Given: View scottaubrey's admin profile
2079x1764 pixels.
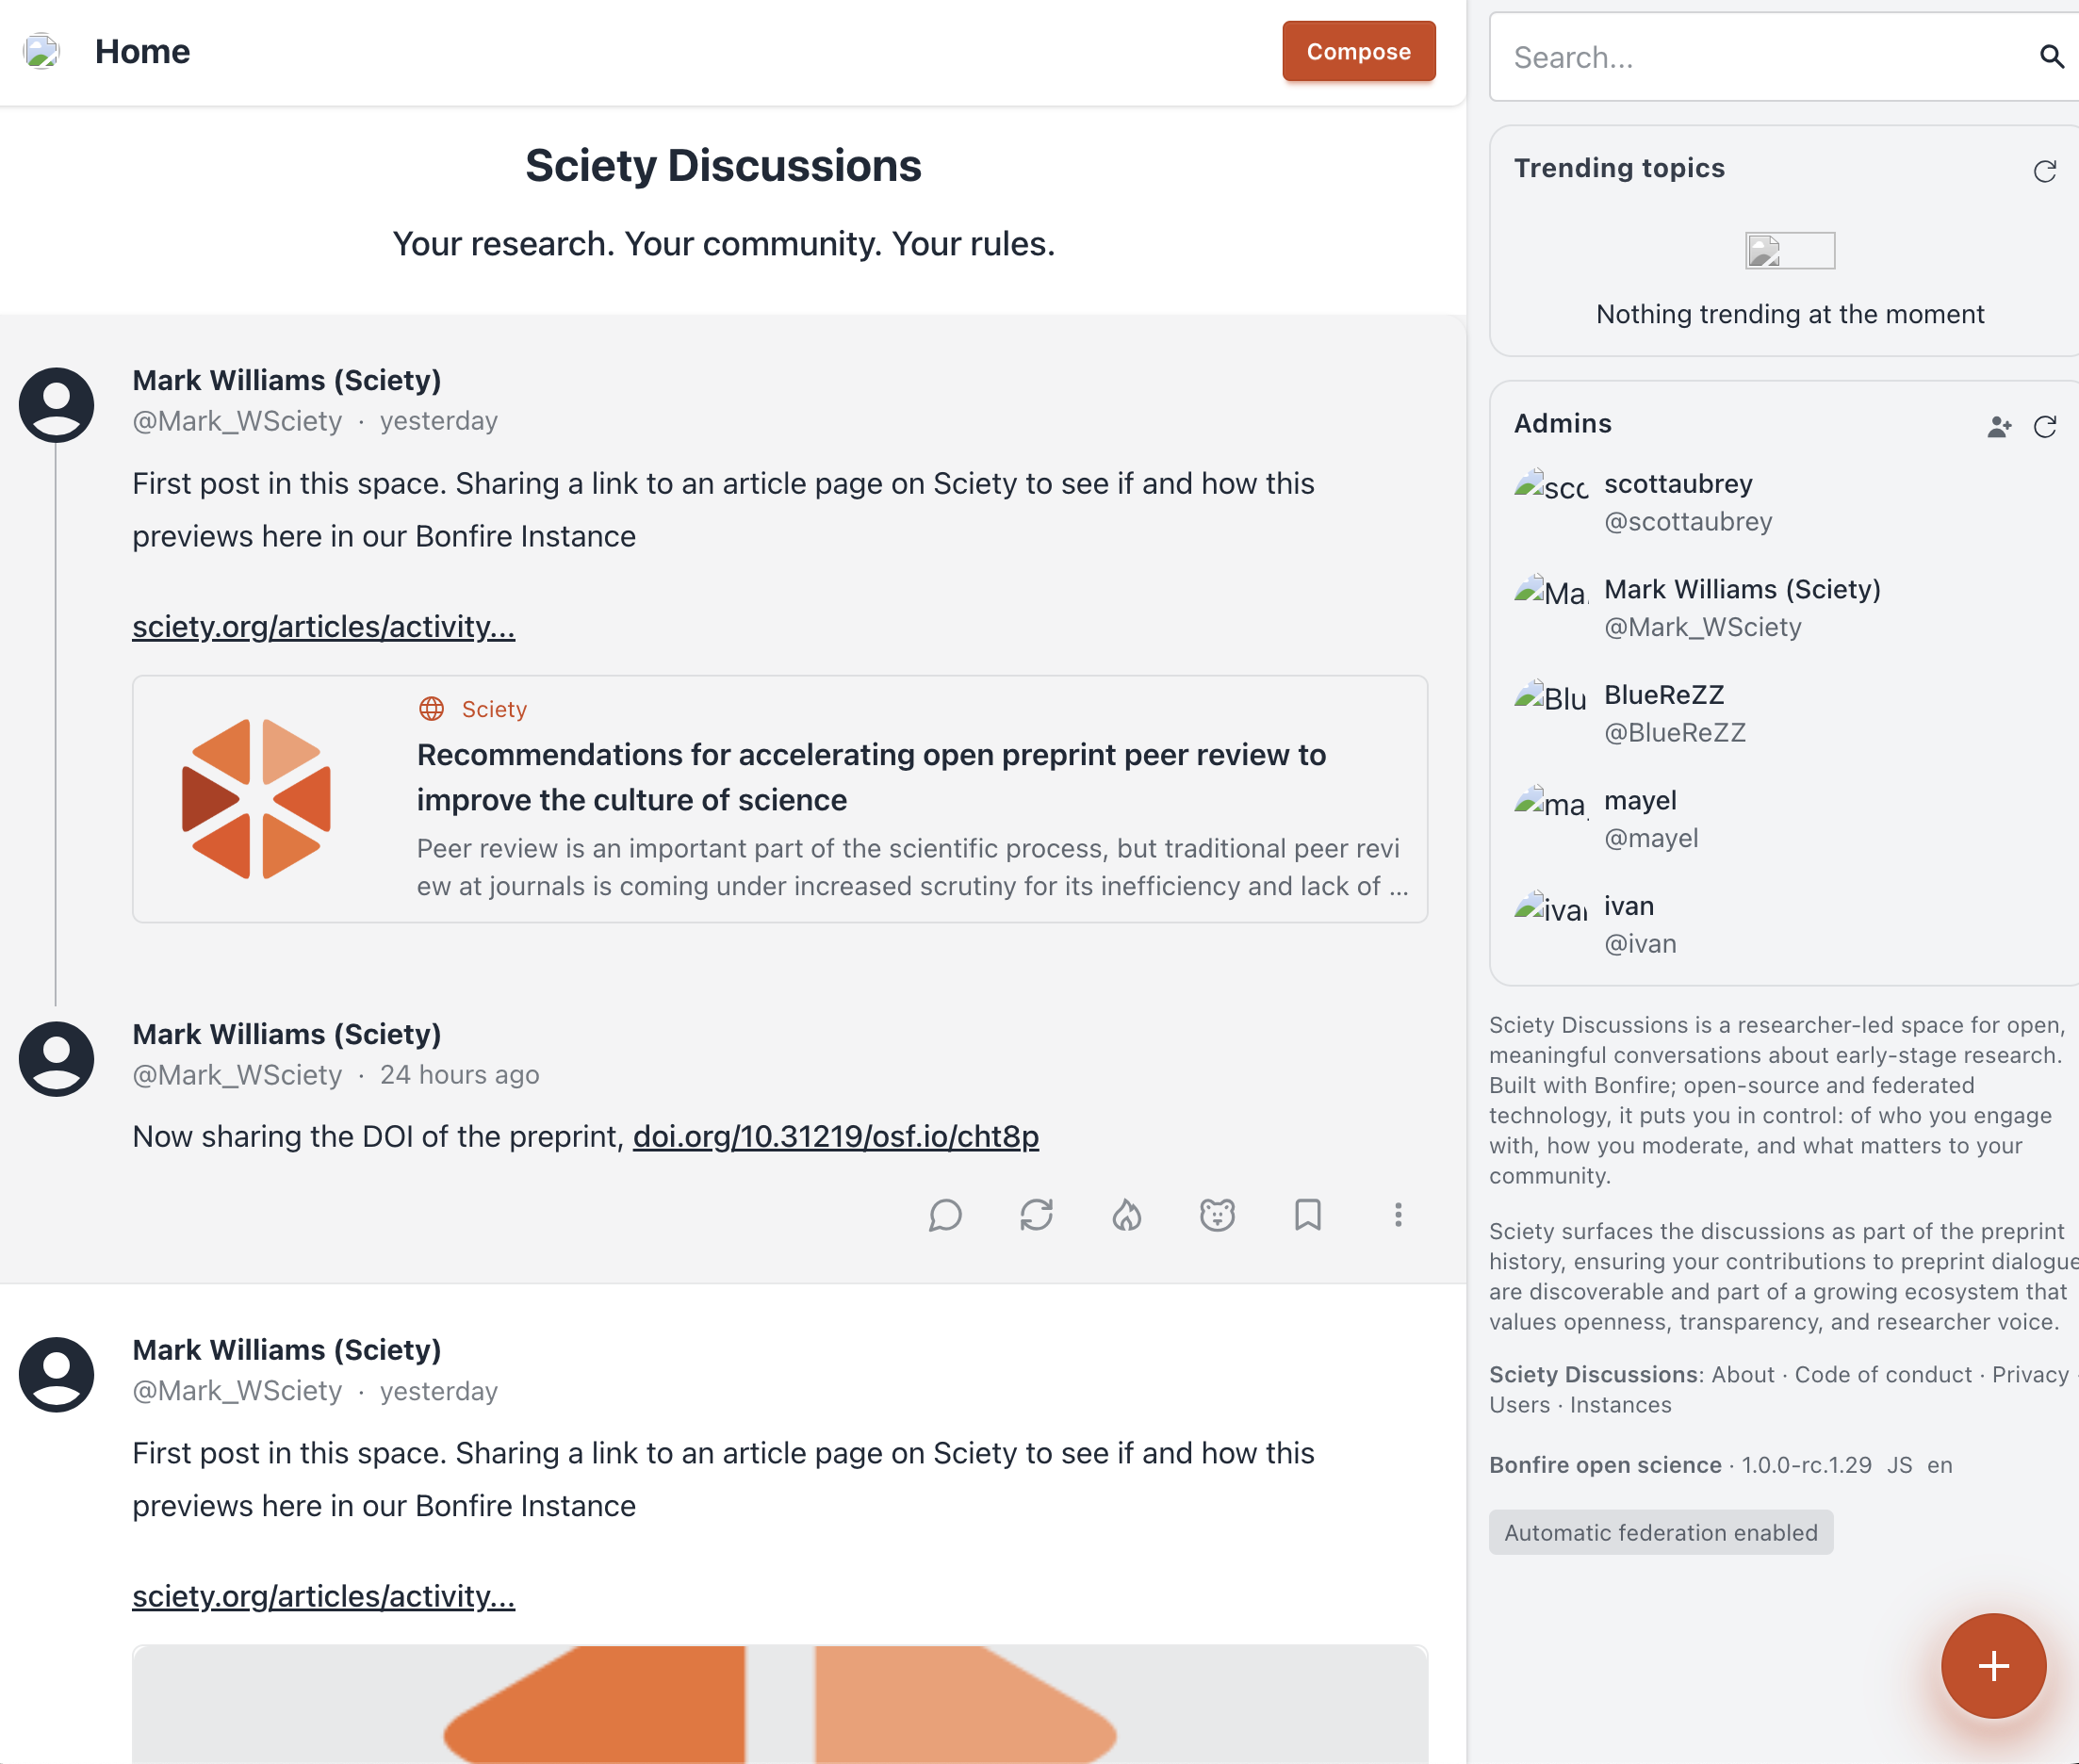Looking at the screenshot, I should click(x=1677, y=484).
